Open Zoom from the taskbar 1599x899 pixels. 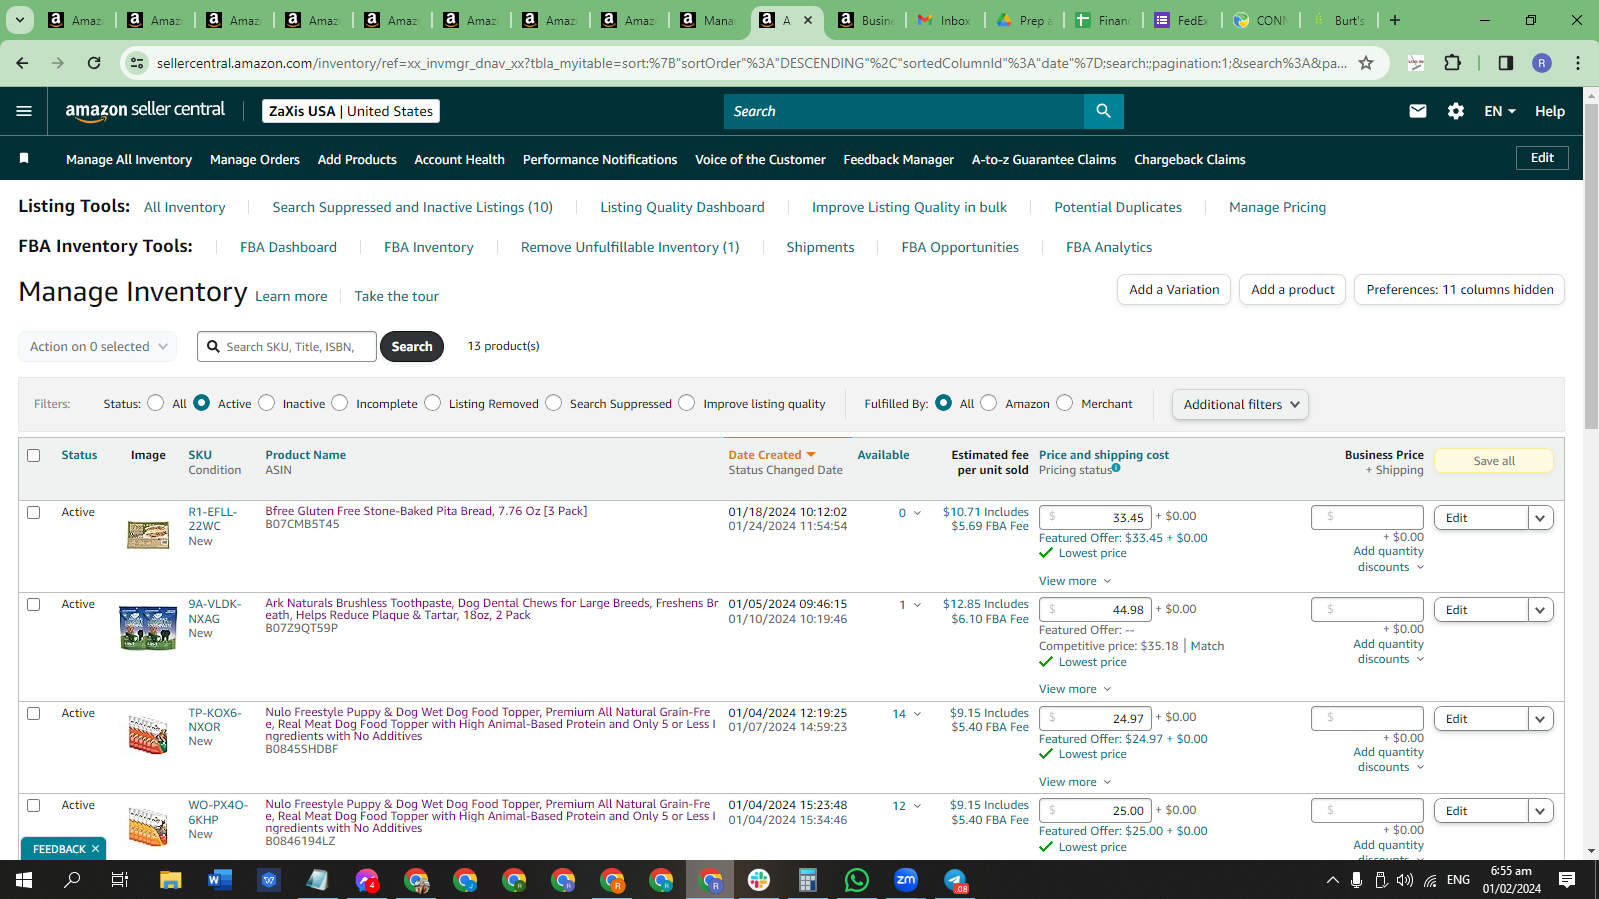click(906, 880)
